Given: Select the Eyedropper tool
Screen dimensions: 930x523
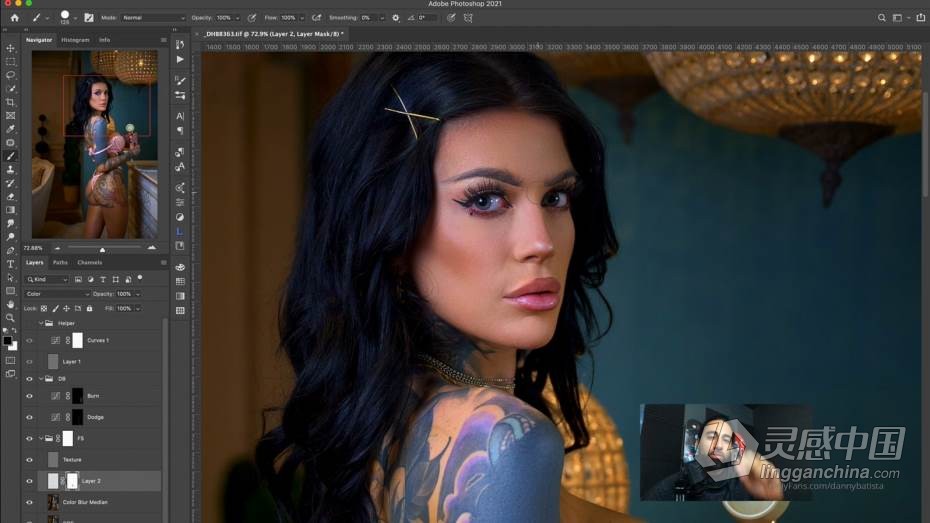Looking at the screenshot, I should (x=11, y=129).
